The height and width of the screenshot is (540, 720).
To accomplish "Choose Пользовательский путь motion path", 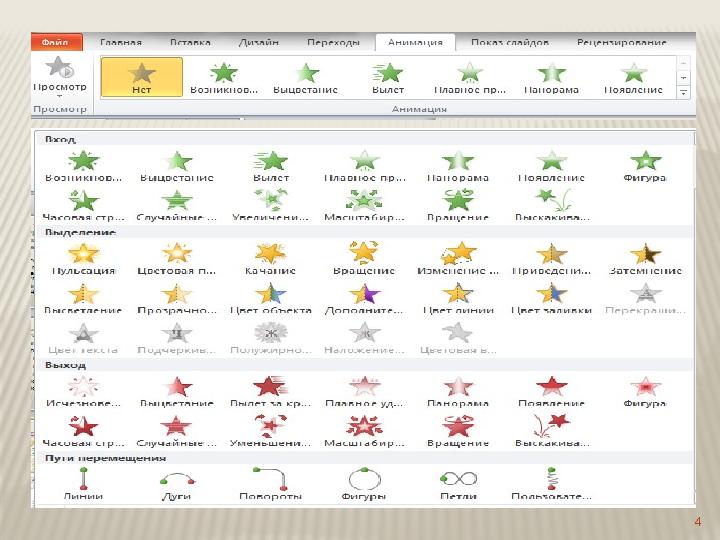I will coord(552,484).
